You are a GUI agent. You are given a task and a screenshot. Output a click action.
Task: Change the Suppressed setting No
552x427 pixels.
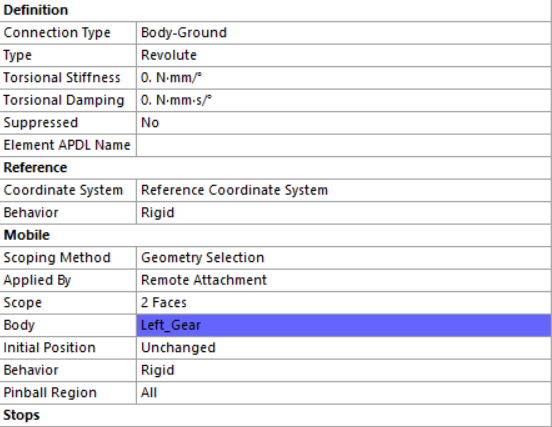(x=344, y=123)
